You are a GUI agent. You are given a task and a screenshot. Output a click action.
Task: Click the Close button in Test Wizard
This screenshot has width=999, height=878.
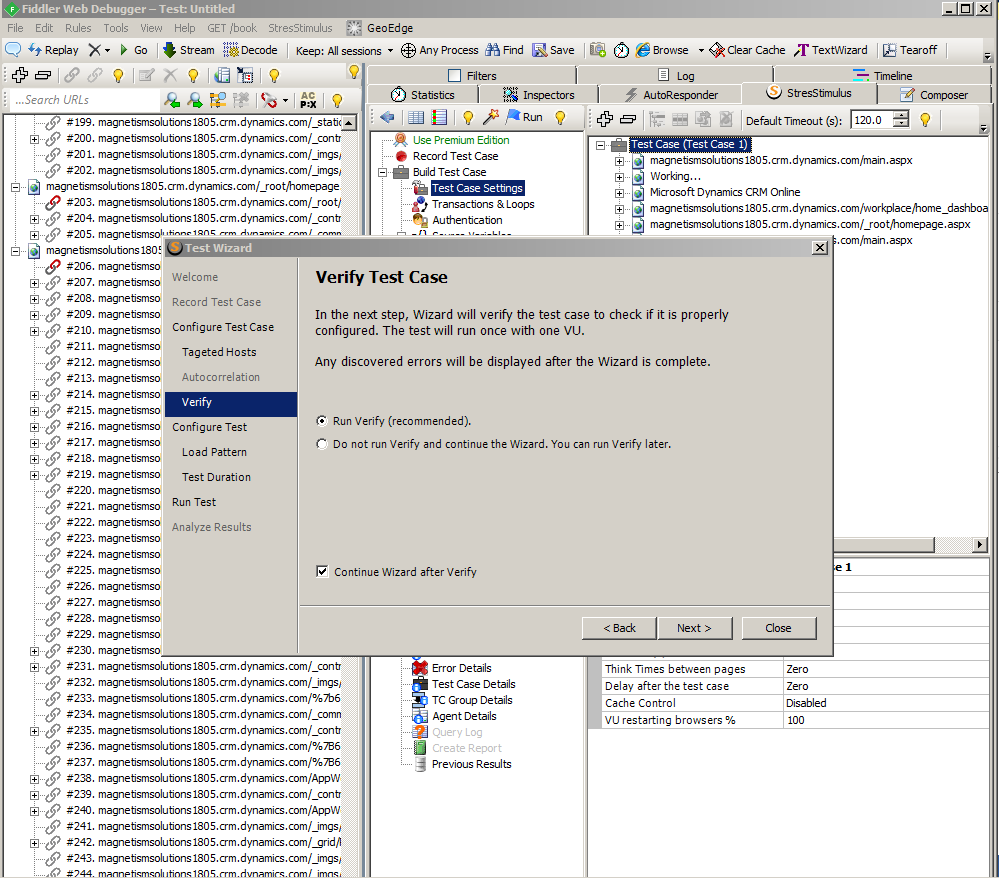click(x=779, y=628)
